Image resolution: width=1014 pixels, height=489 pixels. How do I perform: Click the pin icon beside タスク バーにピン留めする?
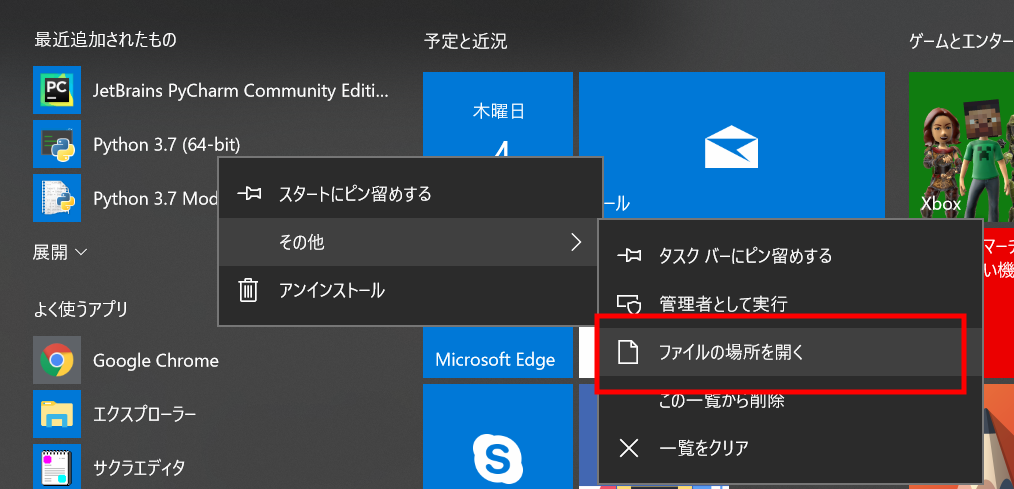tap(629, 255)
